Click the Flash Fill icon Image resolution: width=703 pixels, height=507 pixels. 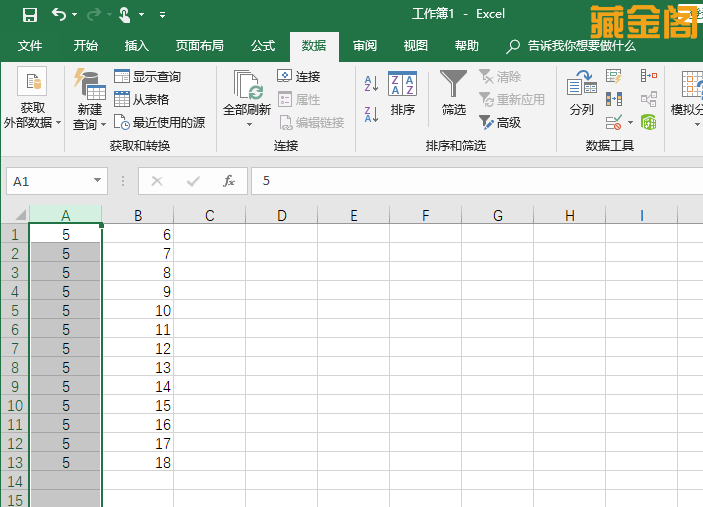(614, 76)
